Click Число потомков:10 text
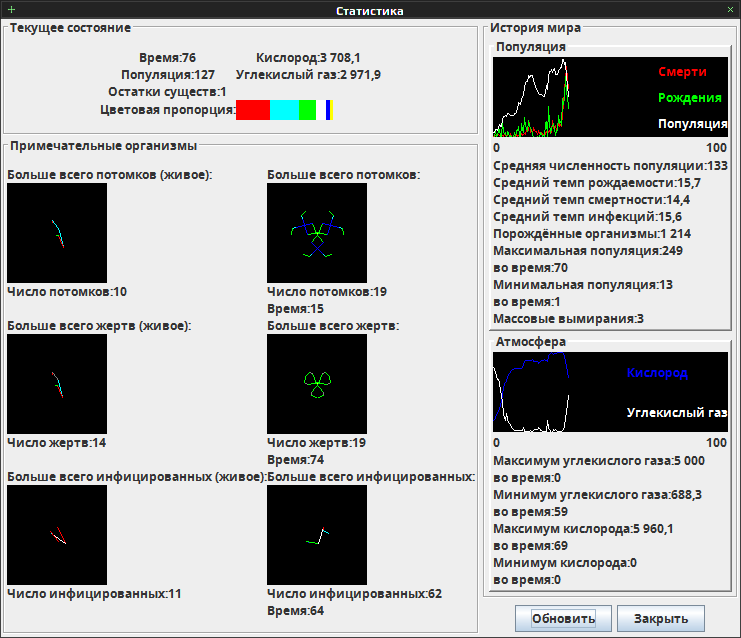This screenshot has width=741, height=638. (67, 292)
